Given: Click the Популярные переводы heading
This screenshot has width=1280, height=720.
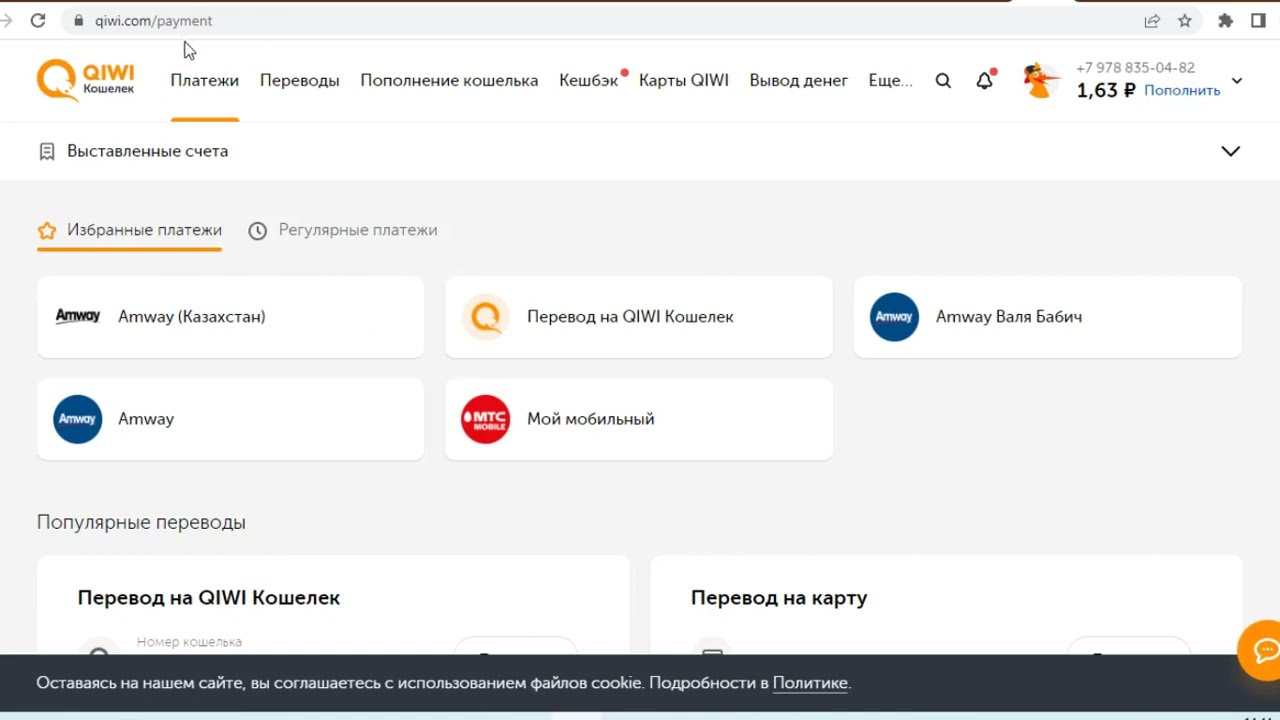Looking at the screenshot, I should click(x=141, y=522).
